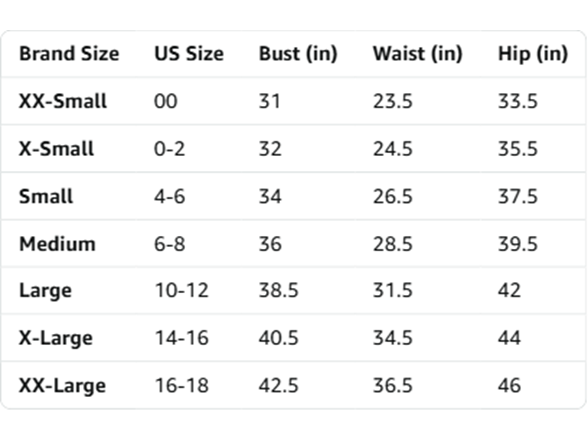Select the X-Large row label
Screen dimensions: 588x441
click(x=56, y=339)
